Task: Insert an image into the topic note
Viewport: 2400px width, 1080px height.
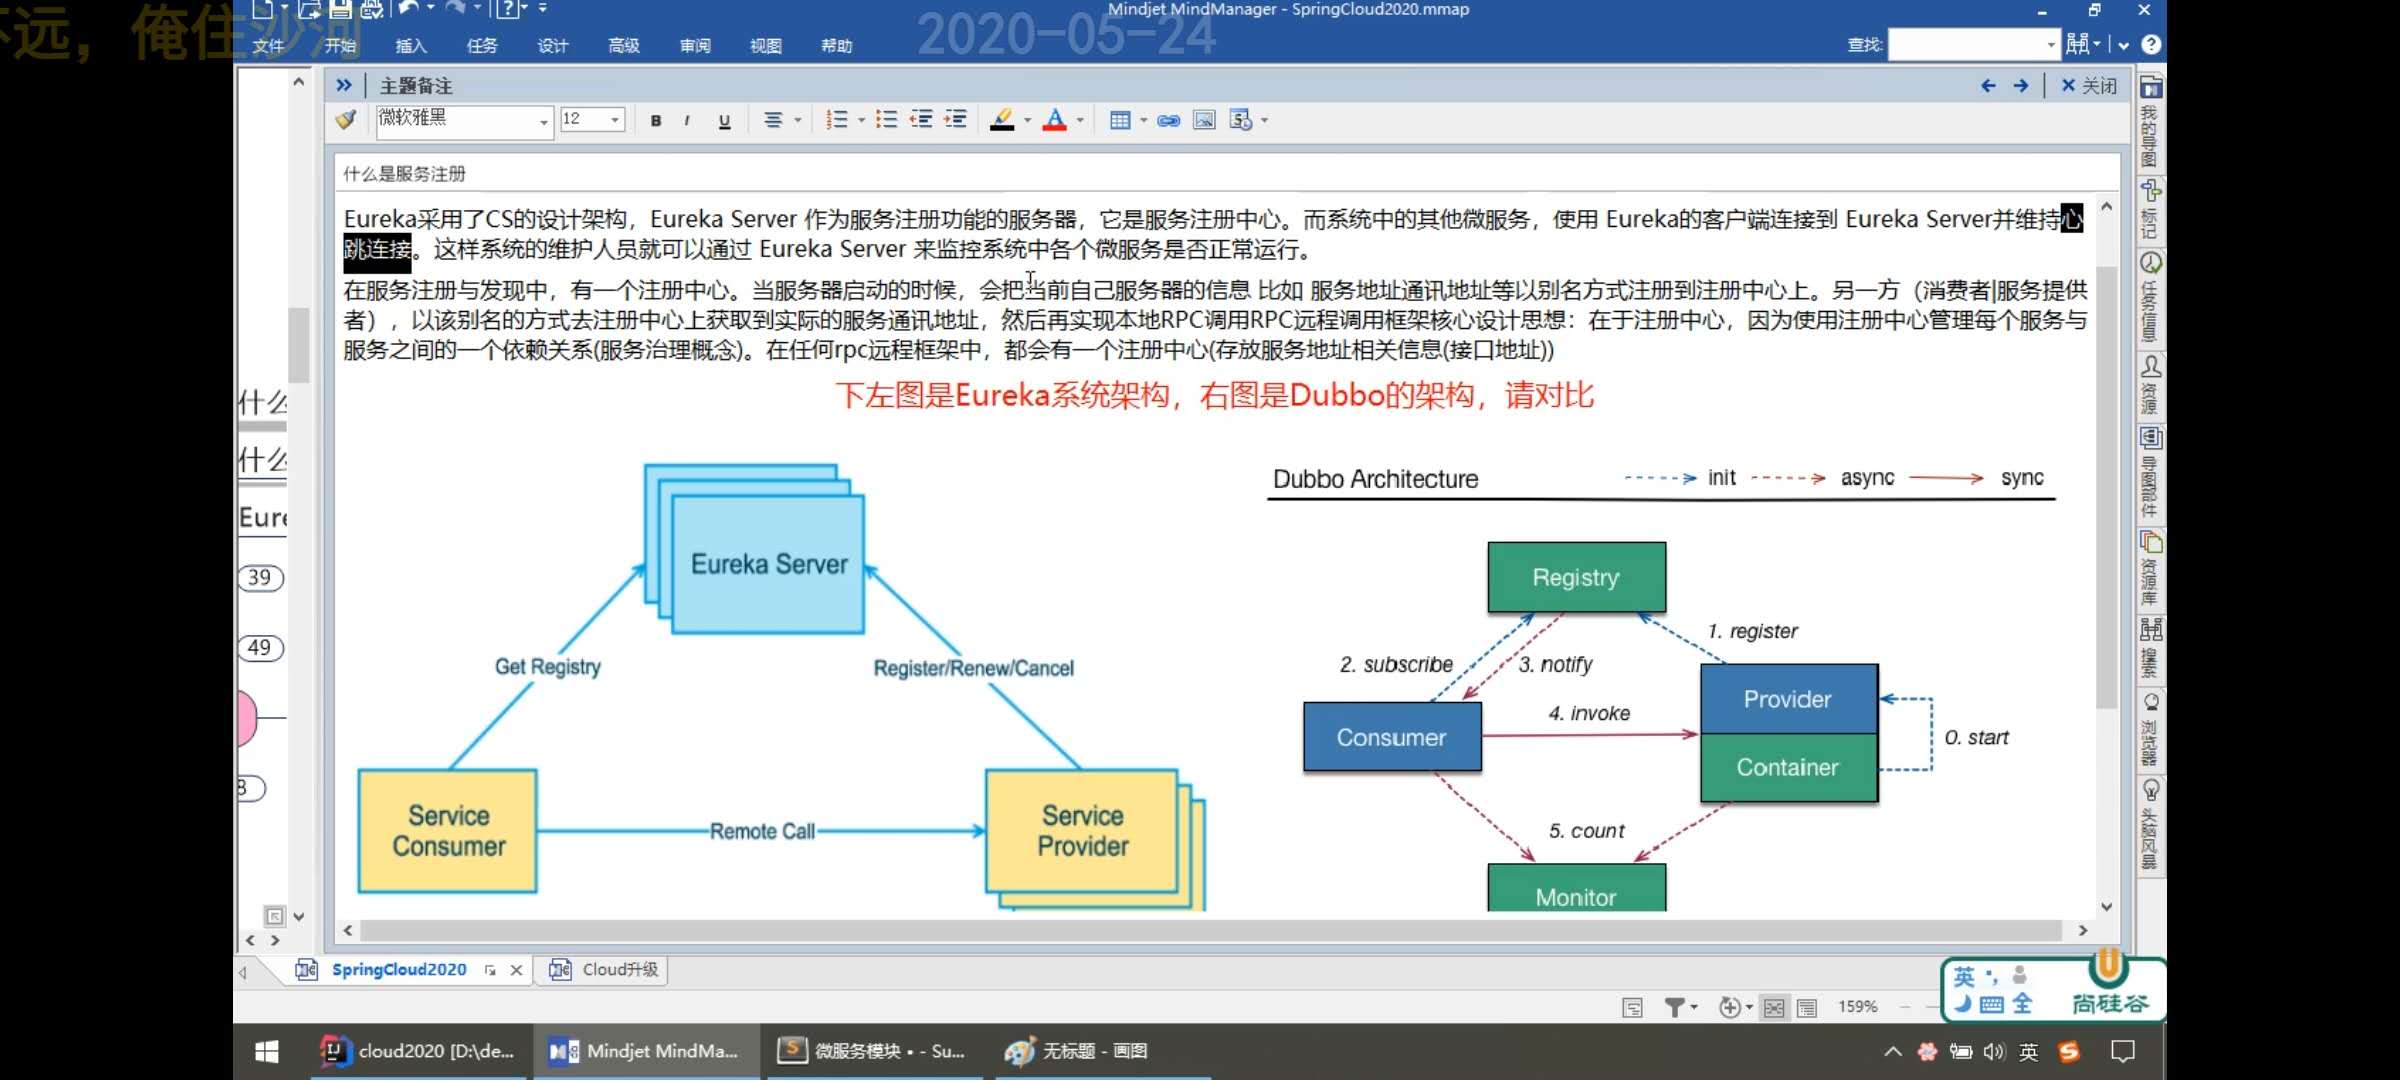Action: coord(1203,120)
